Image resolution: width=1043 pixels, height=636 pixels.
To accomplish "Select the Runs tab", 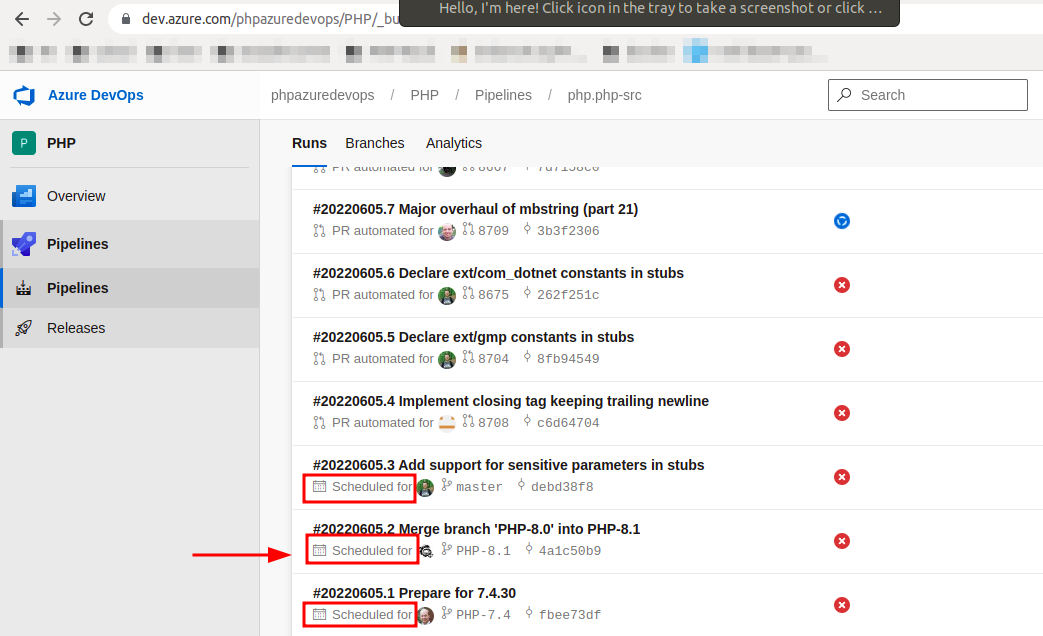I will tap(309, 143).
